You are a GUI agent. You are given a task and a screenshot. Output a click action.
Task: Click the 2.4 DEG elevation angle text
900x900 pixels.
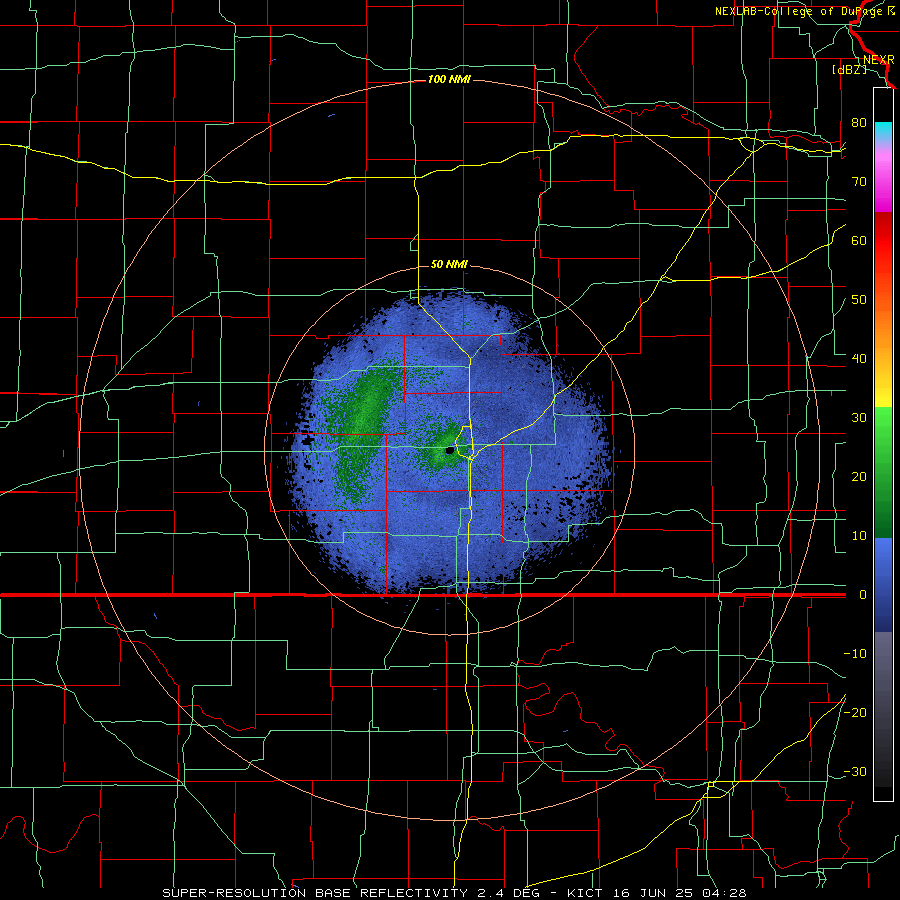click(x=511, y=893)
